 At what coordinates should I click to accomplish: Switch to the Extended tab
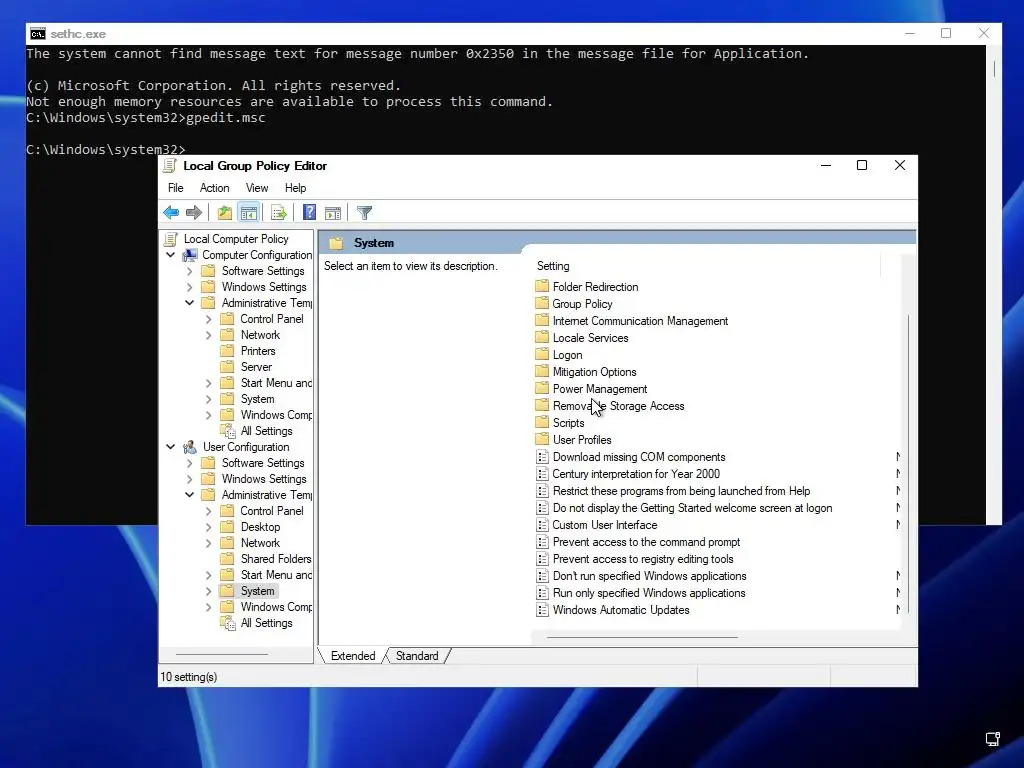pyautogui.click(x=353, y=656)
